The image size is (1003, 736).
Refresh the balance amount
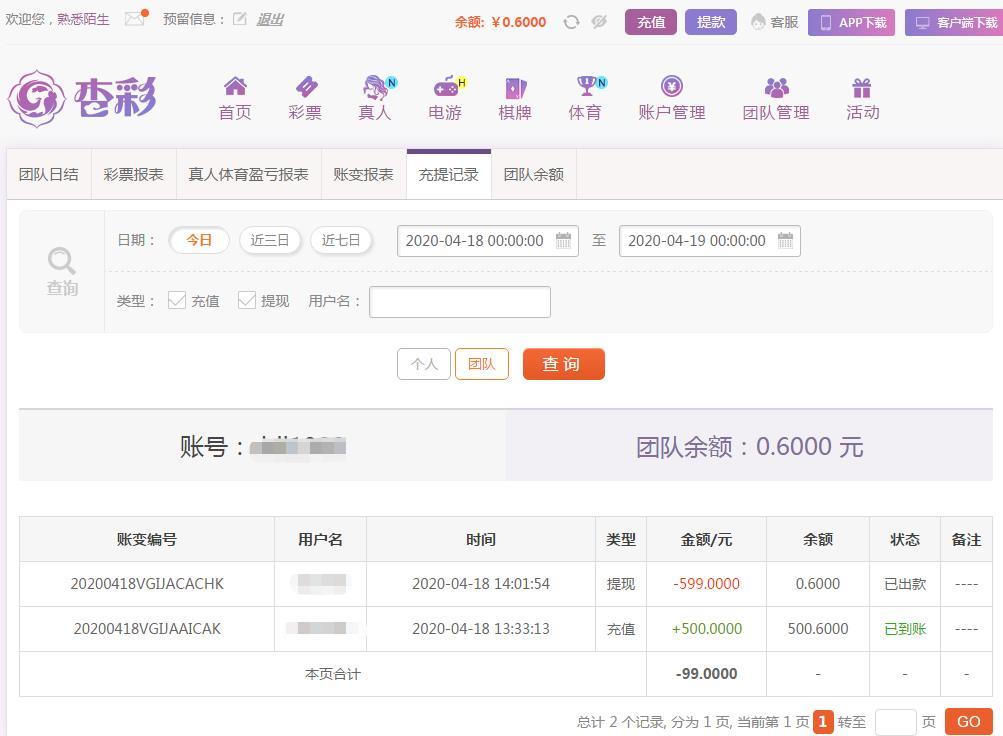pos(571,22)
